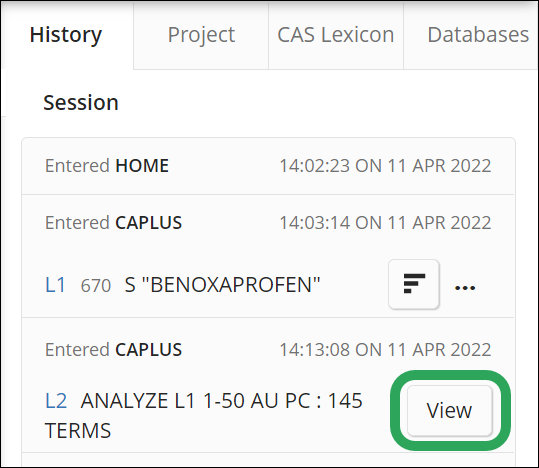Click the 14:03:14 ON 11 APR 2022 timestamp
Screen dimensions: 539x468
pos(385,222)
